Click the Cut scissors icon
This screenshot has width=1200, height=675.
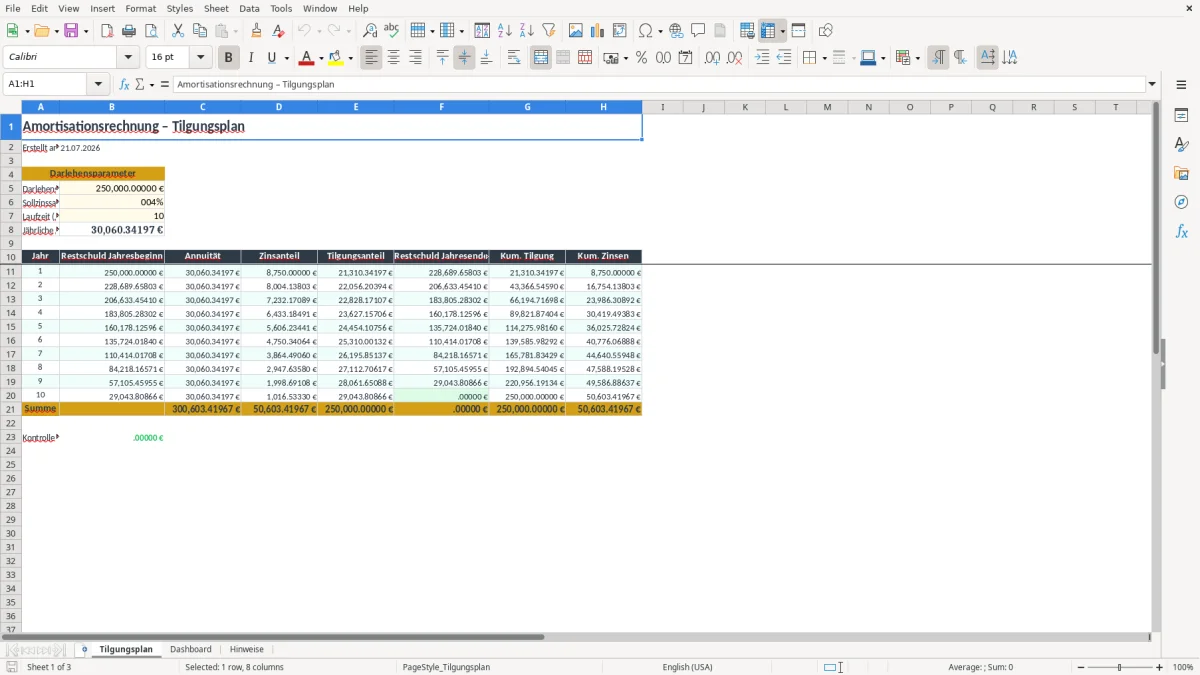[178, 30]
